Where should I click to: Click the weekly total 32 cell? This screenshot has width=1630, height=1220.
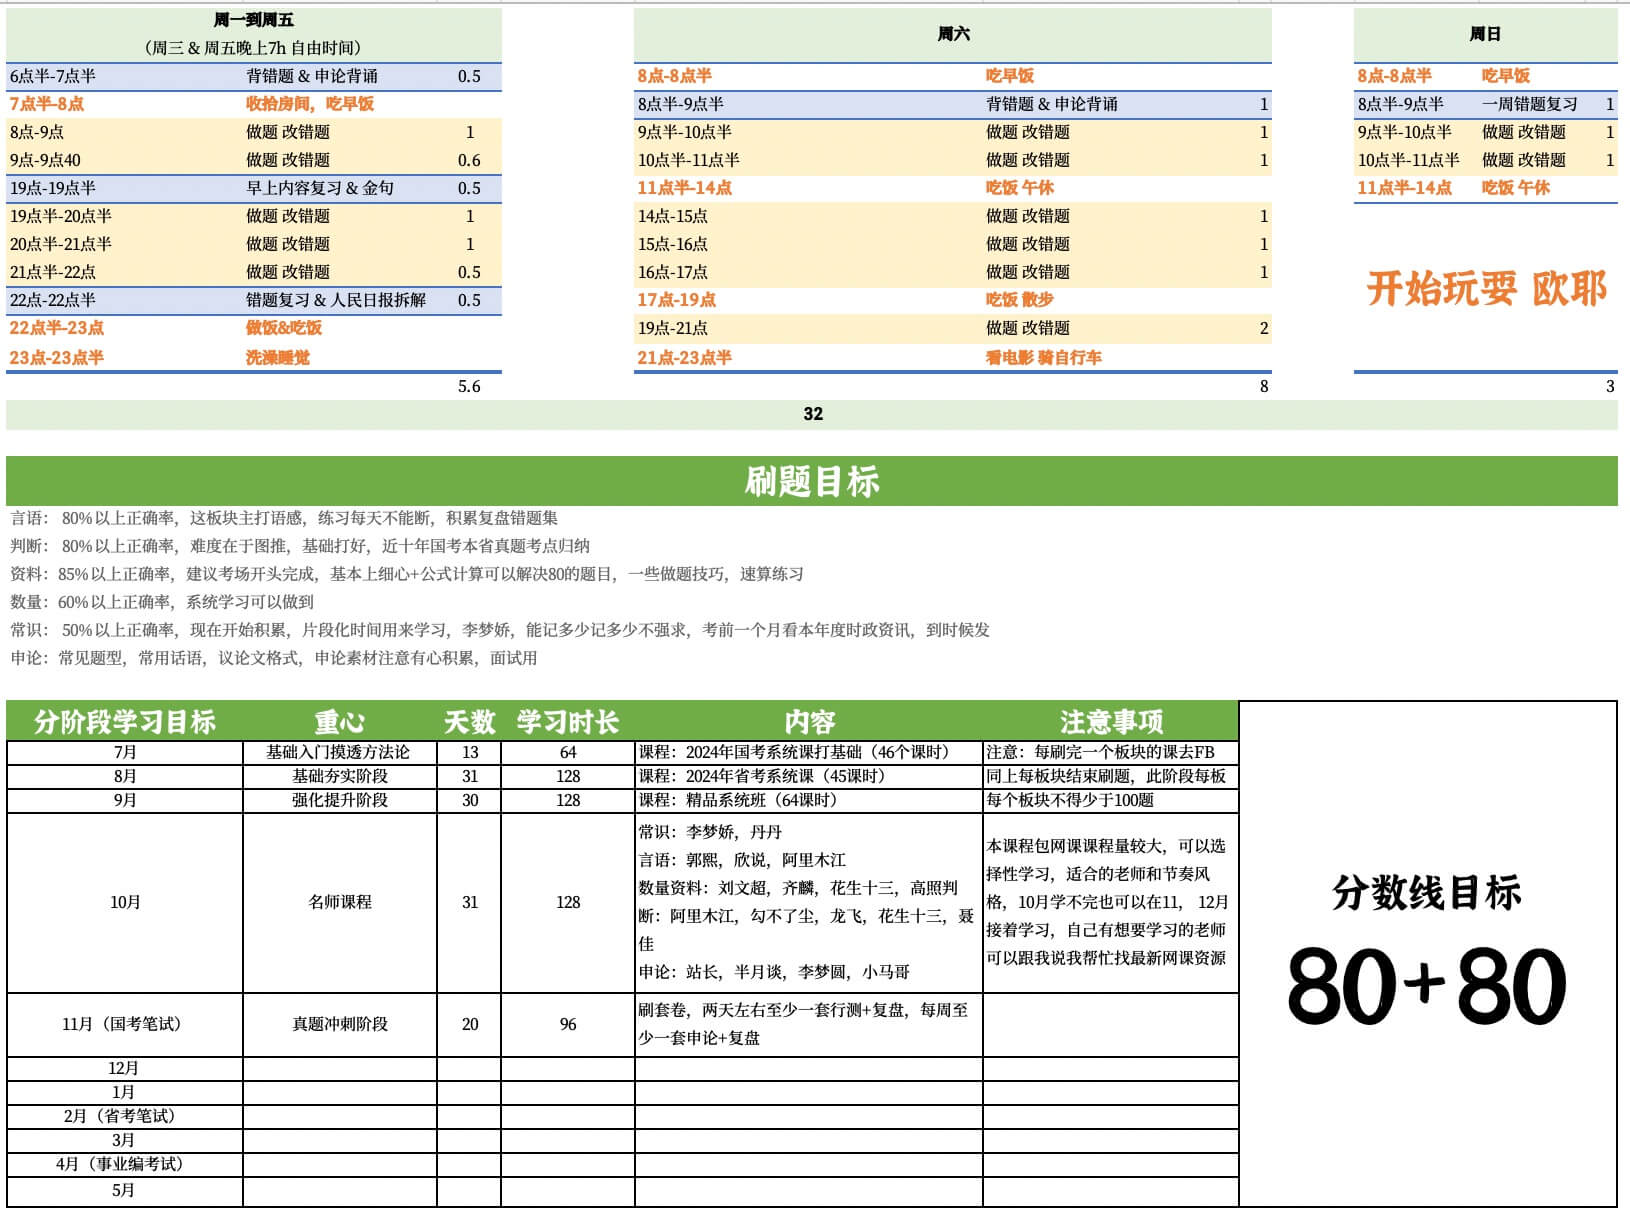point(812,414)
